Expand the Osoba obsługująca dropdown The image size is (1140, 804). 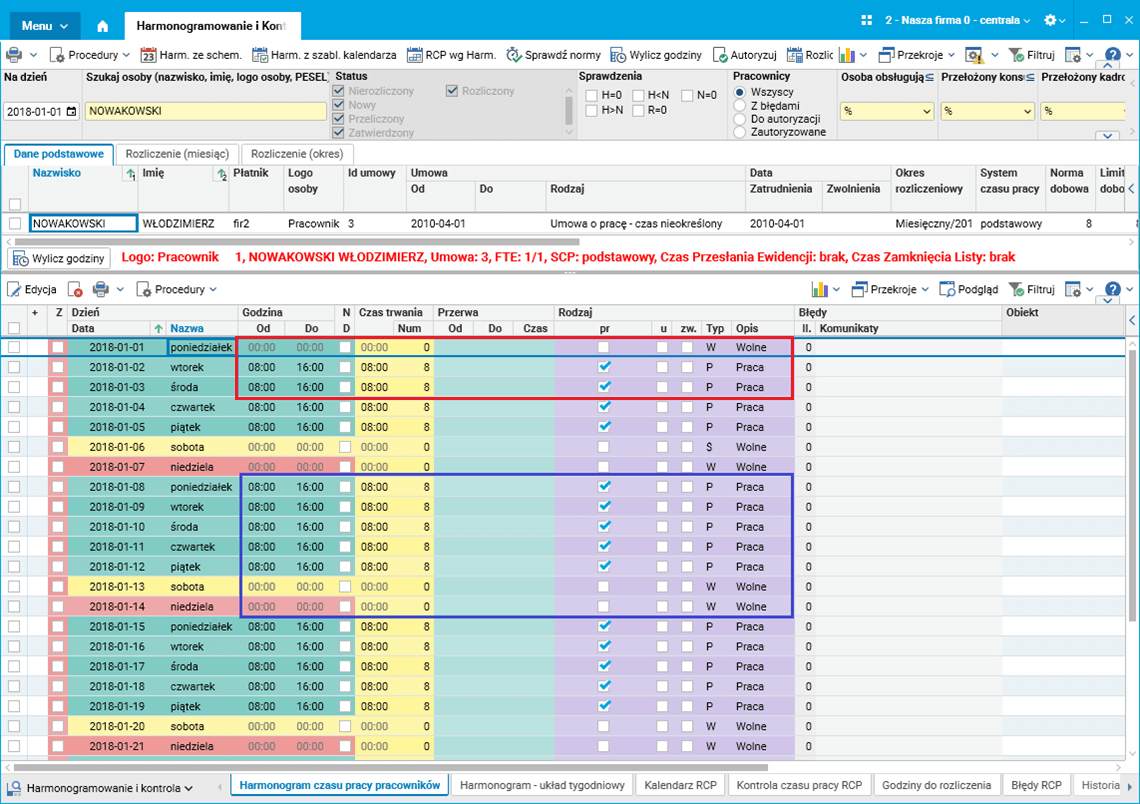click(x=925, y=112)
